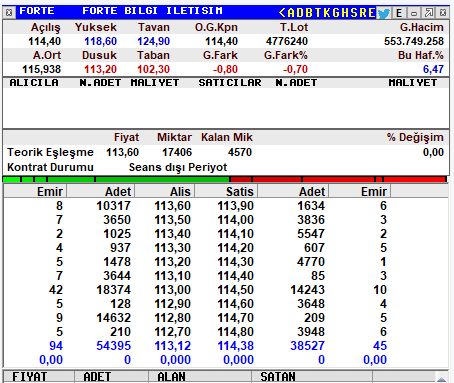
Task: Click the right-side close window icon
Action: click(x=443, y=13)
